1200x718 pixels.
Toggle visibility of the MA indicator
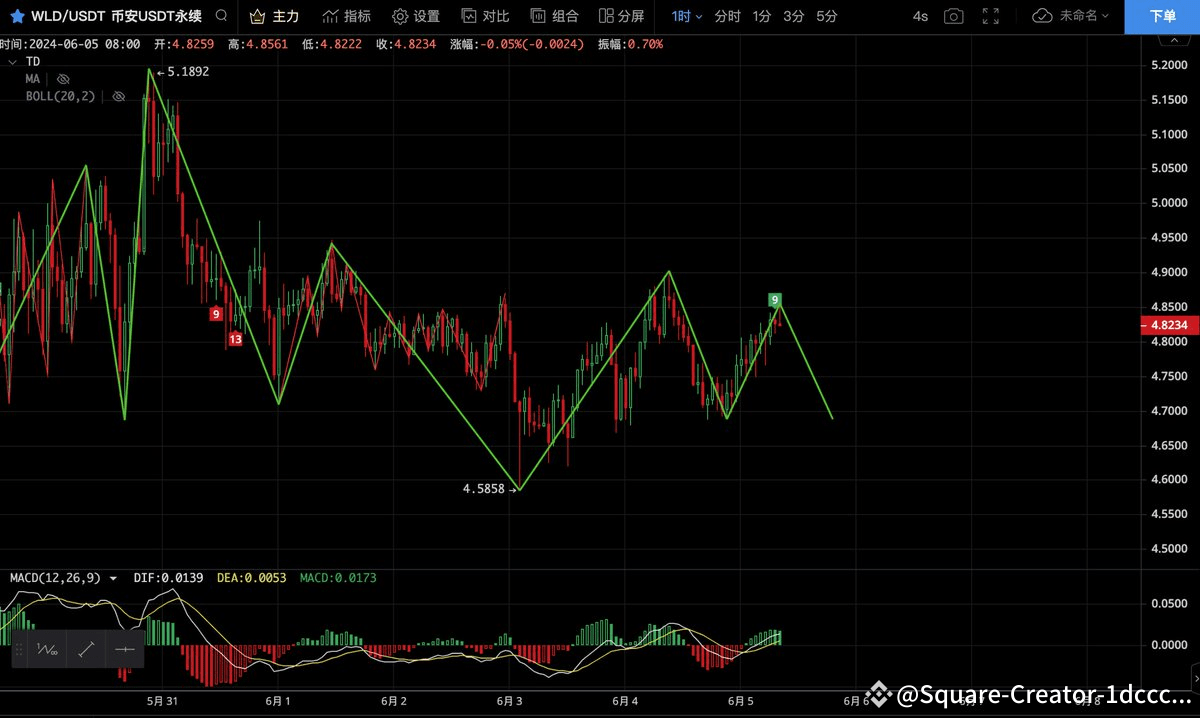(62, 78)
